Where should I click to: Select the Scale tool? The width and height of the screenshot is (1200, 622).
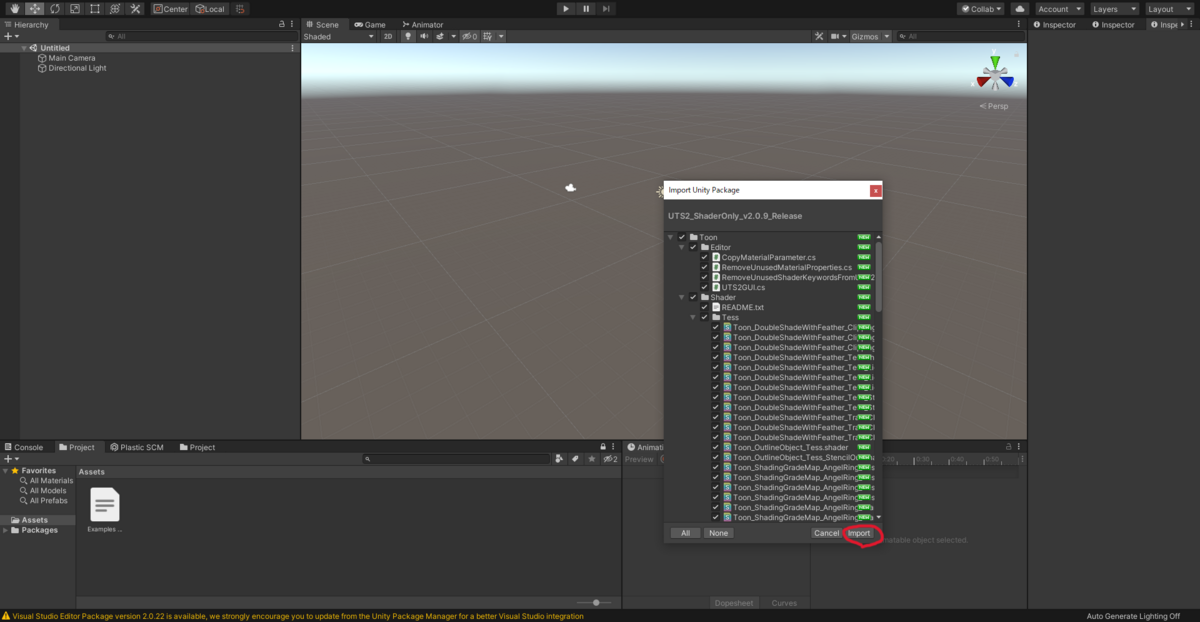pos(74,9)
